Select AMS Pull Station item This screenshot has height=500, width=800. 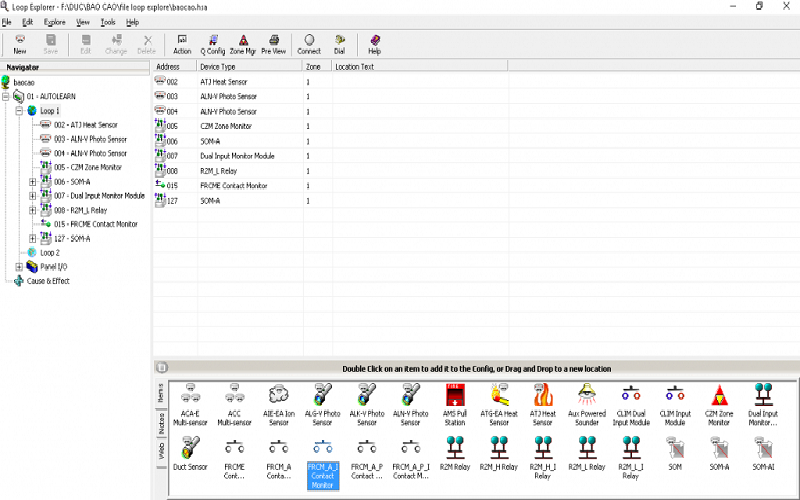pyautogui.click(x=455, y=405)
